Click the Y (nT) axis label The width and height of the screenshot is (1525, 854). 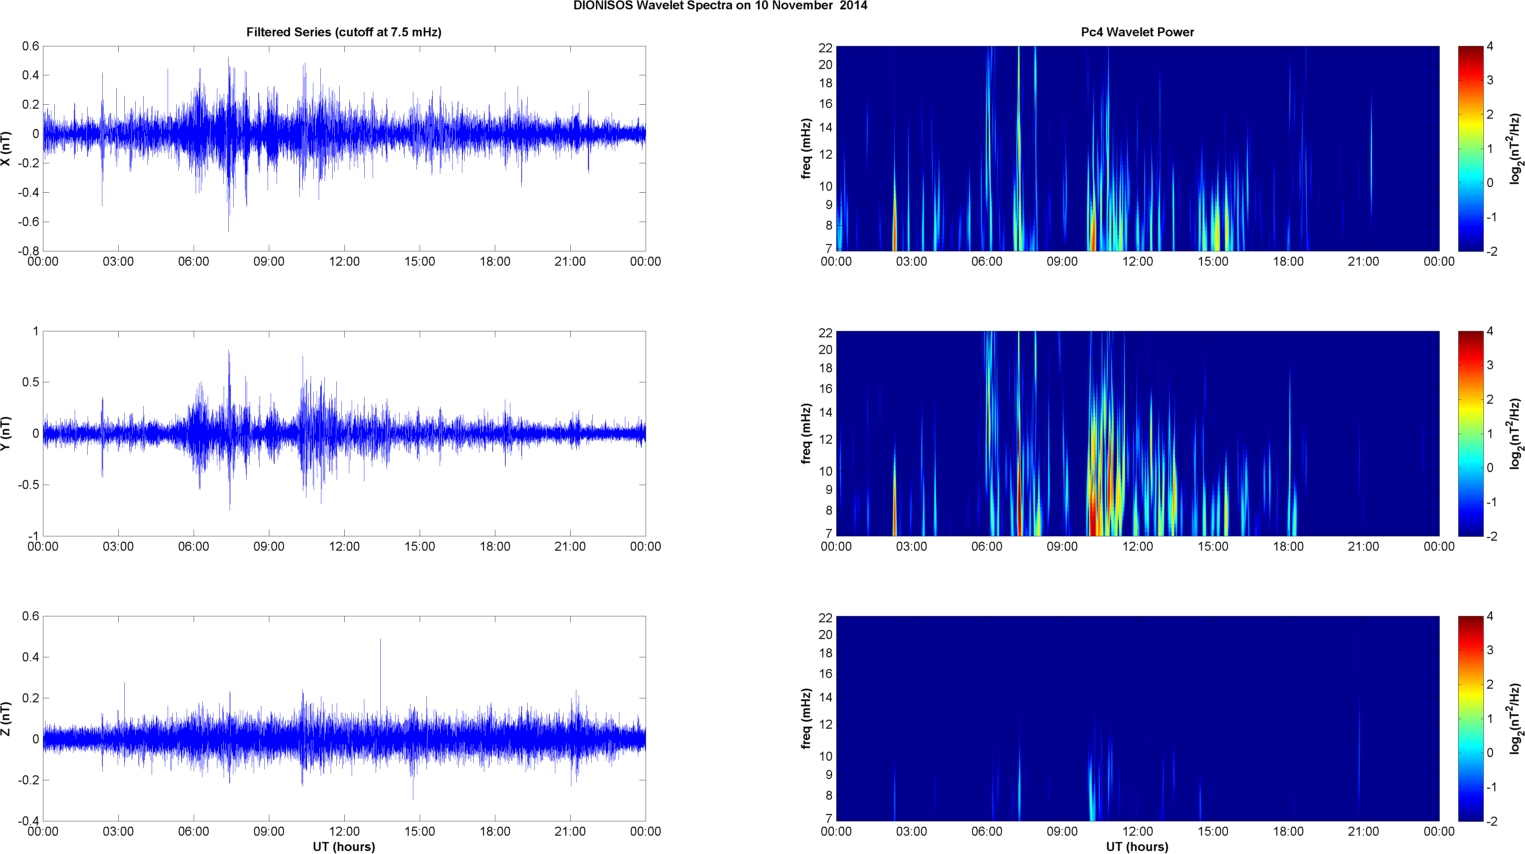tap(7, 433)
